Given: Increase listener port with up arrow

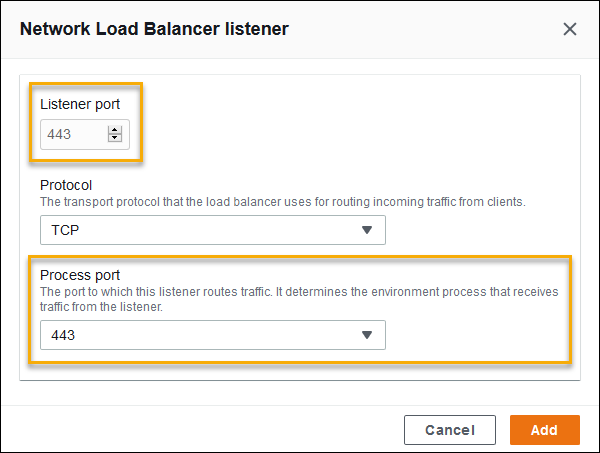Looking at the screenshot, I should [x=115, y=129].
